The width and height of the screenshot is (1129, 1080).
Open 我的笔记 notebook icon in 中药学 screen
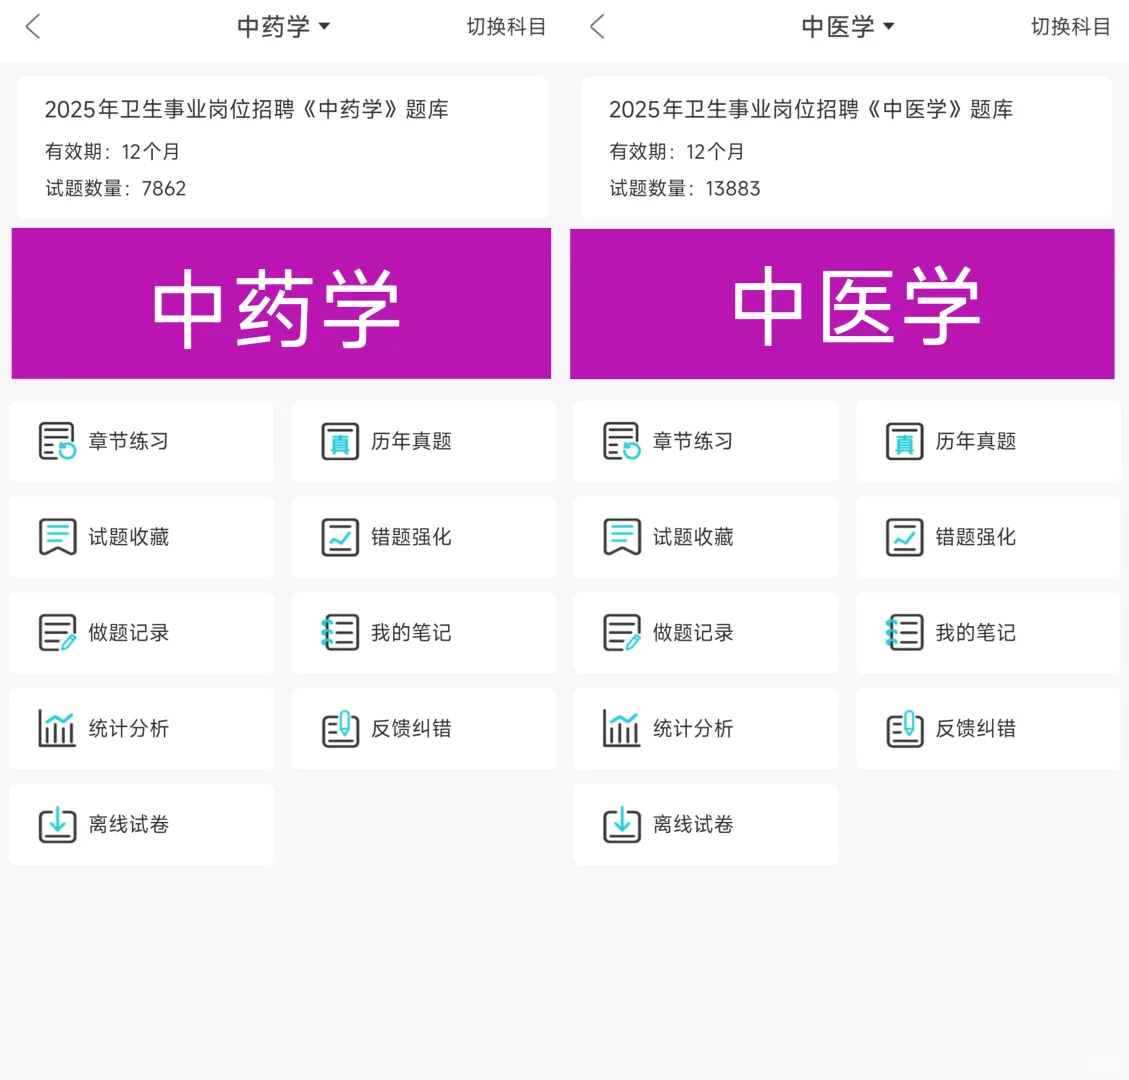pyautogui.click(x=340, y=633)
